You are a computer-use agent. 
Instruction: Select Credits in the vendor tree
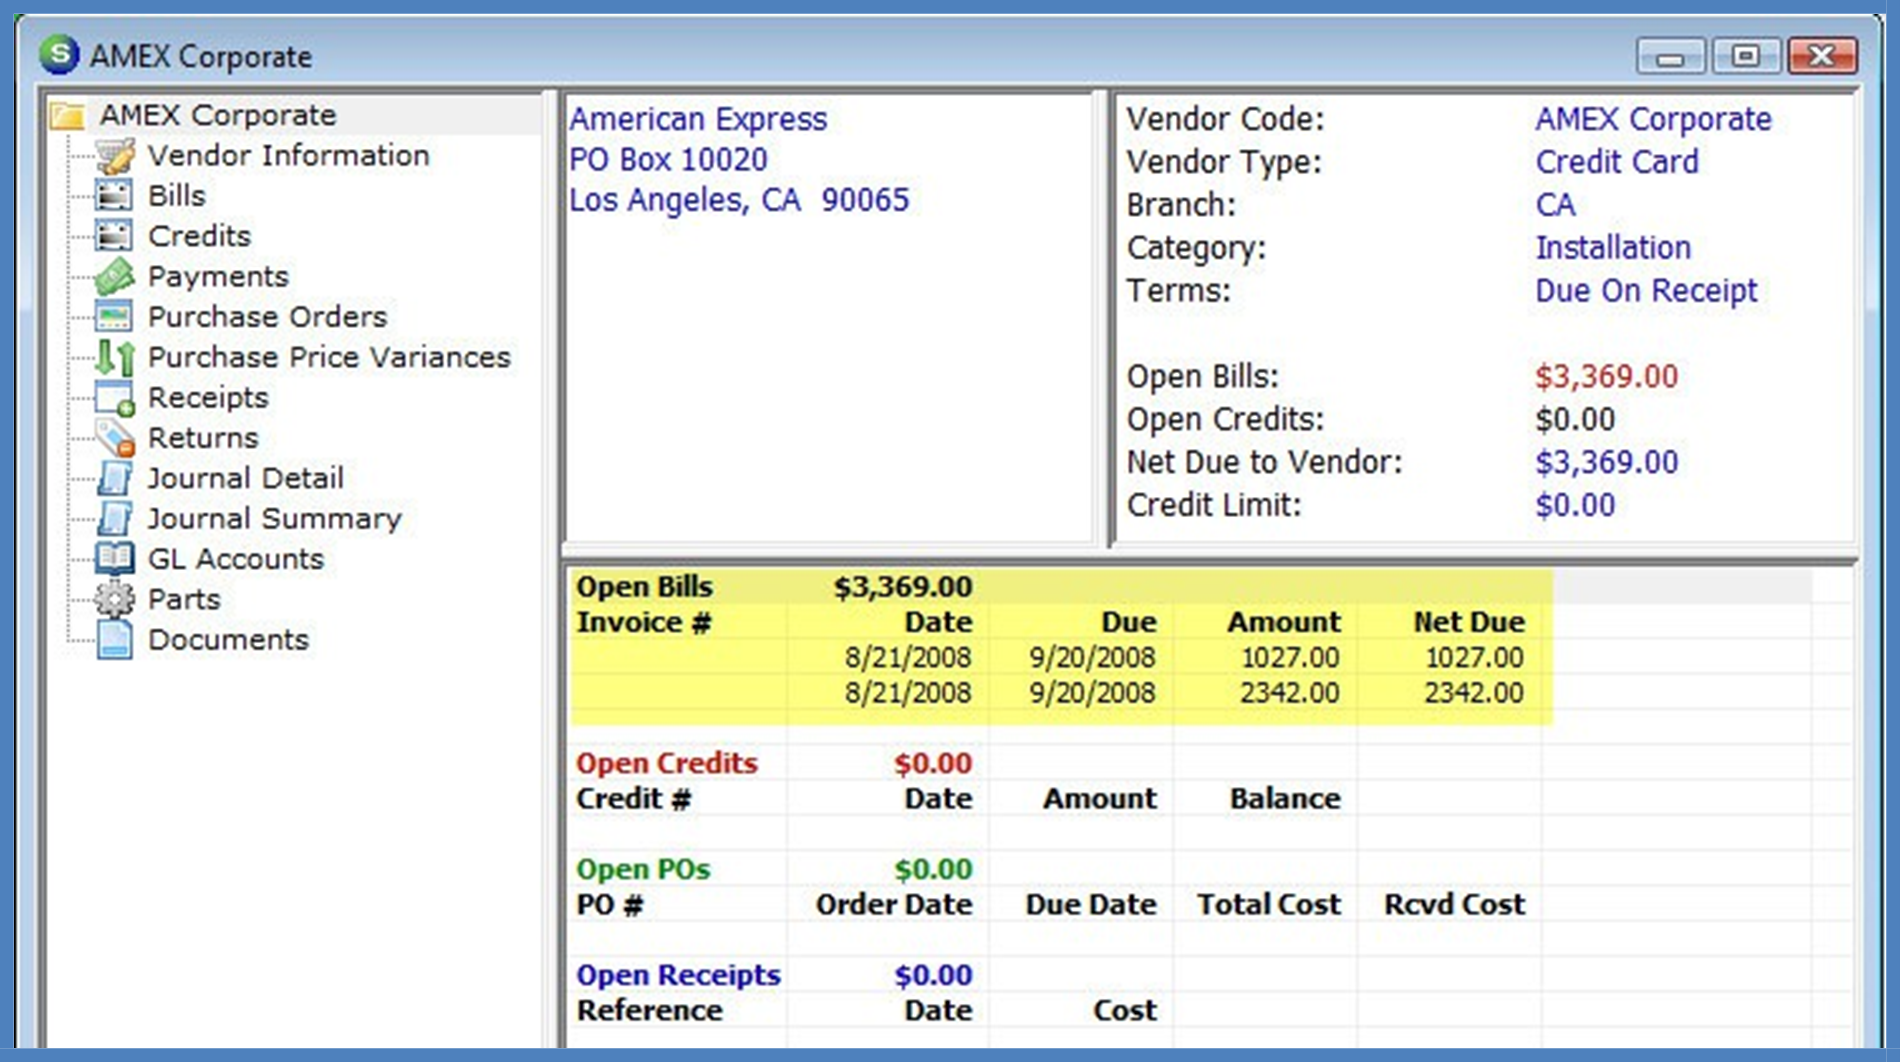point(199,236)
